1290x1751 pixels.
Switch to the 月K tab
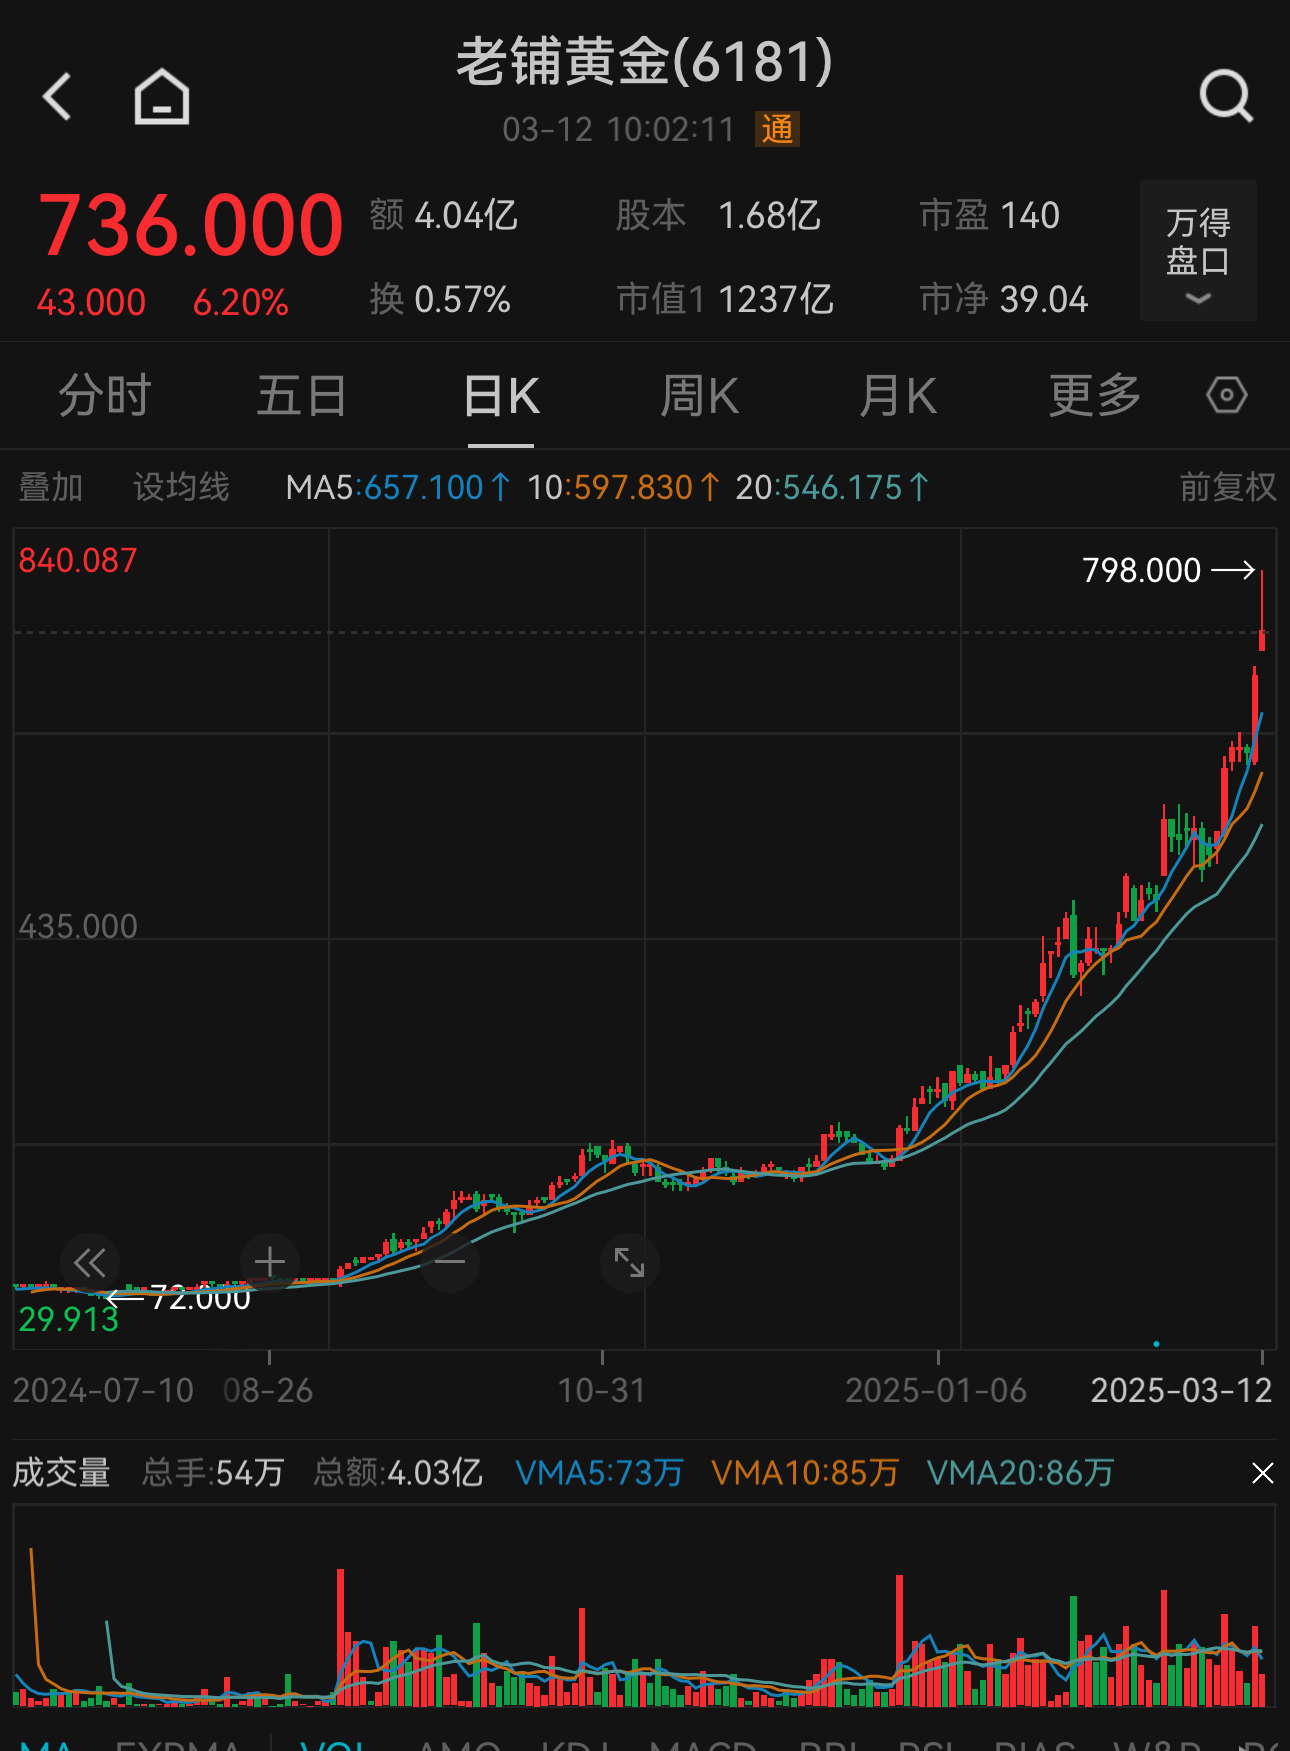point(898,396)
